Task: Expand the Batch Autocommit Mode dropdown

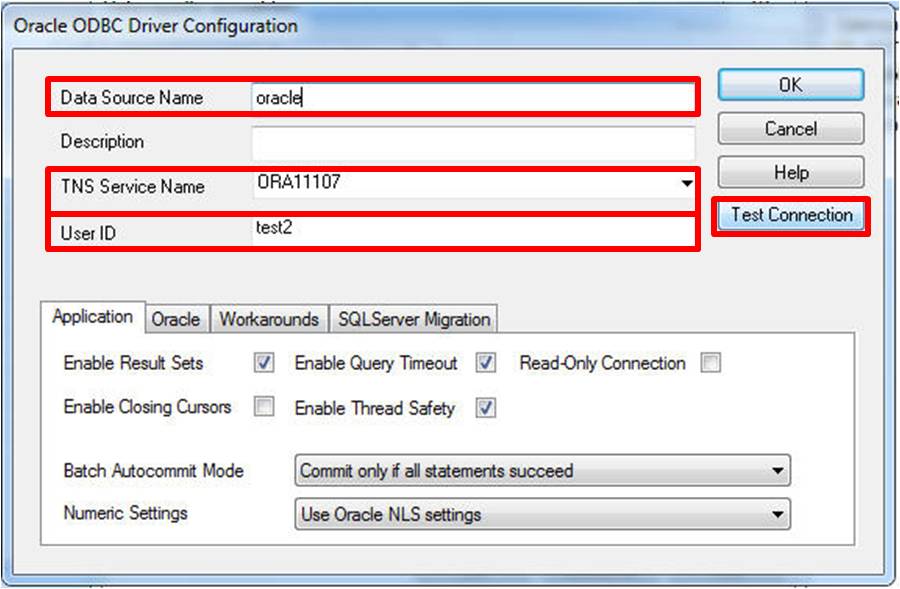Action: pos(778,470)
